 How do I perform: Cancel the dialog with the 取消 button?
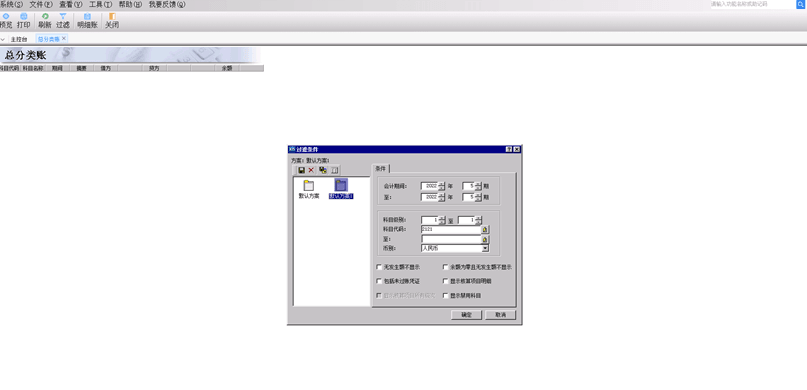pyautogui.click(x=500, y=315)
